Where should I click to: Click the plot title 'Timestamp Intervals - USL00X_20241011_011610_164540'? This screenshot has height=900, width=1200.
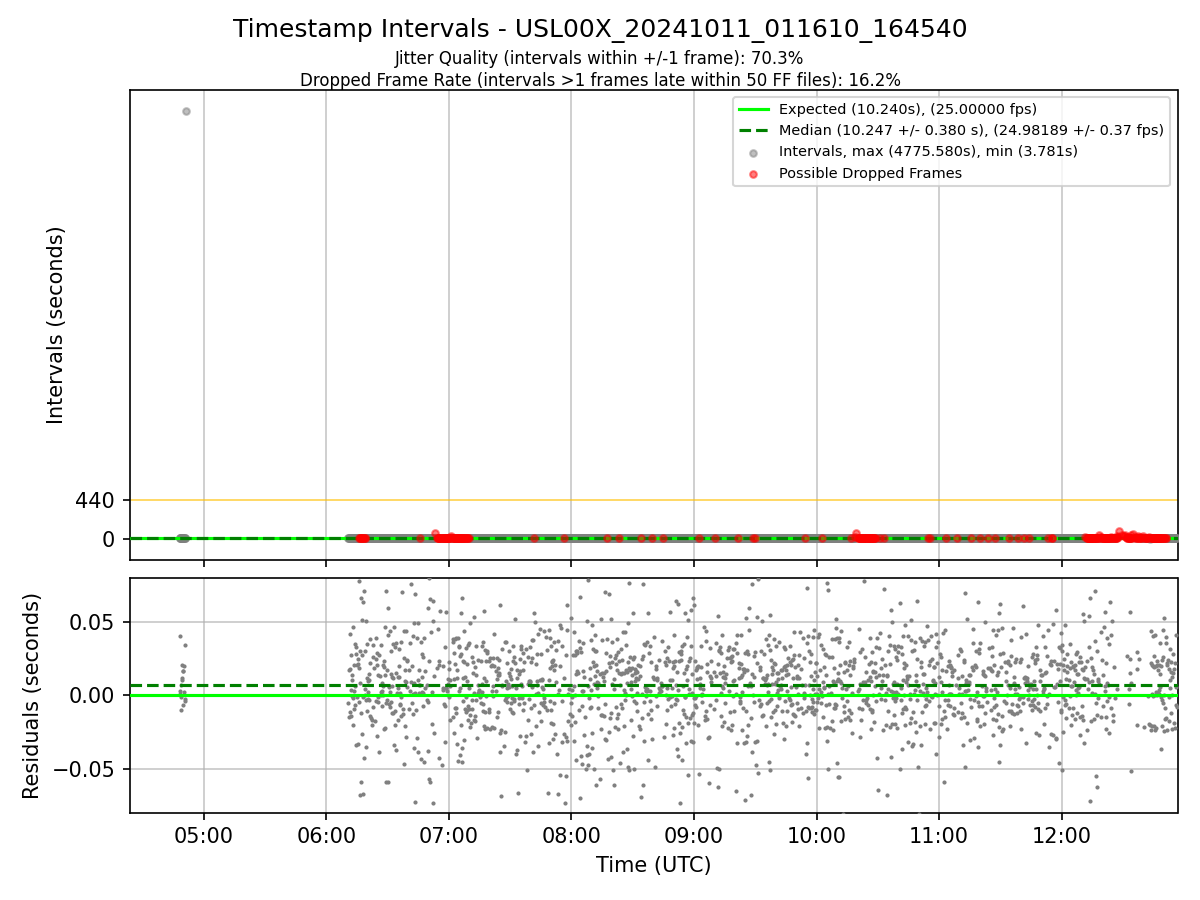pyautogui.click(x=600, y=29)
